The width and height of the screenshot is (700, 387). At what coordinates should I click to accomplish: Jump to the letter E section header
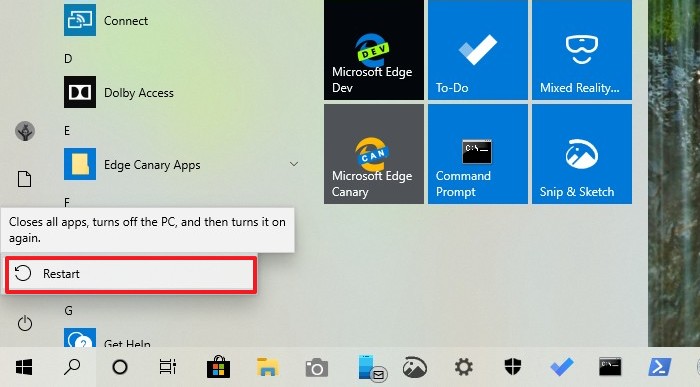point(67,130)
